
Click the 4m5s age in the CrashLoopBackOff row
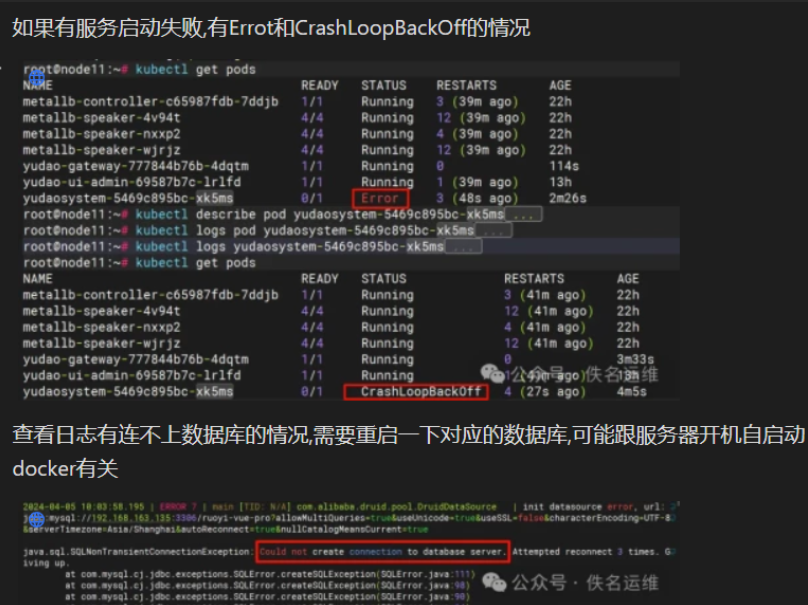point(634,392)
